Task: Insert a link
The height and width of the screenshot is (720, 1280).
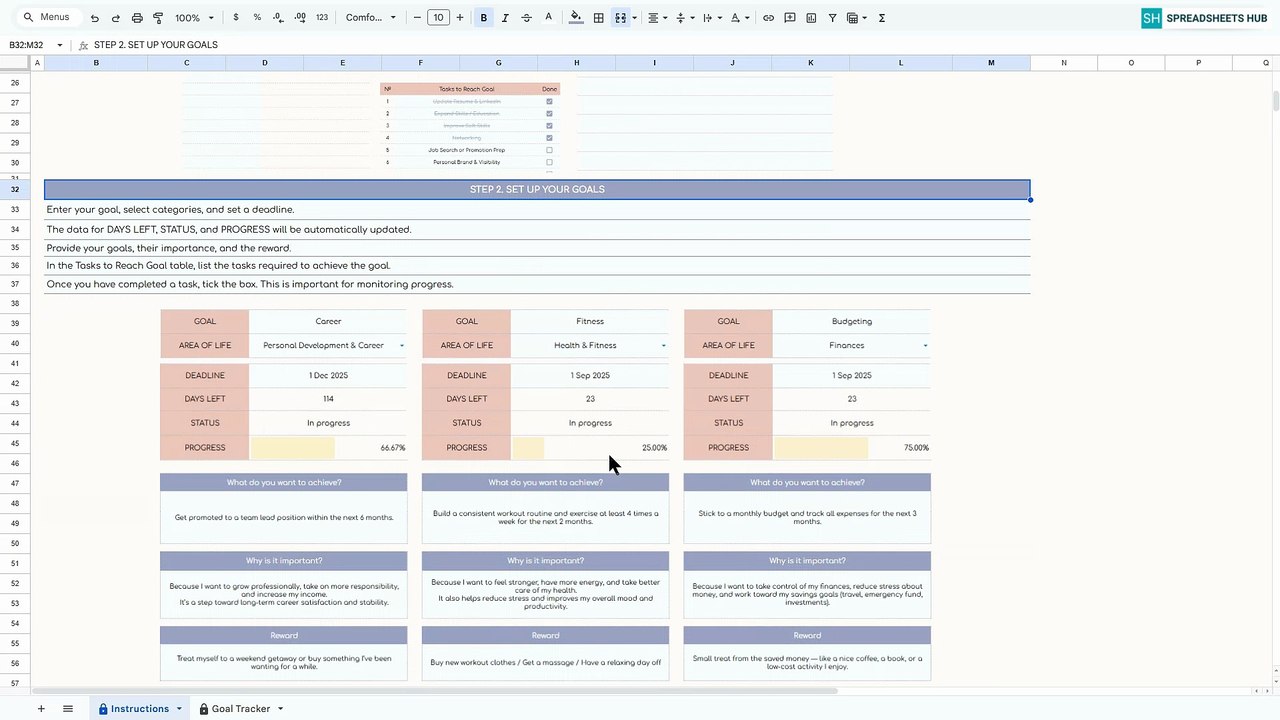Action: click(768, 18)
